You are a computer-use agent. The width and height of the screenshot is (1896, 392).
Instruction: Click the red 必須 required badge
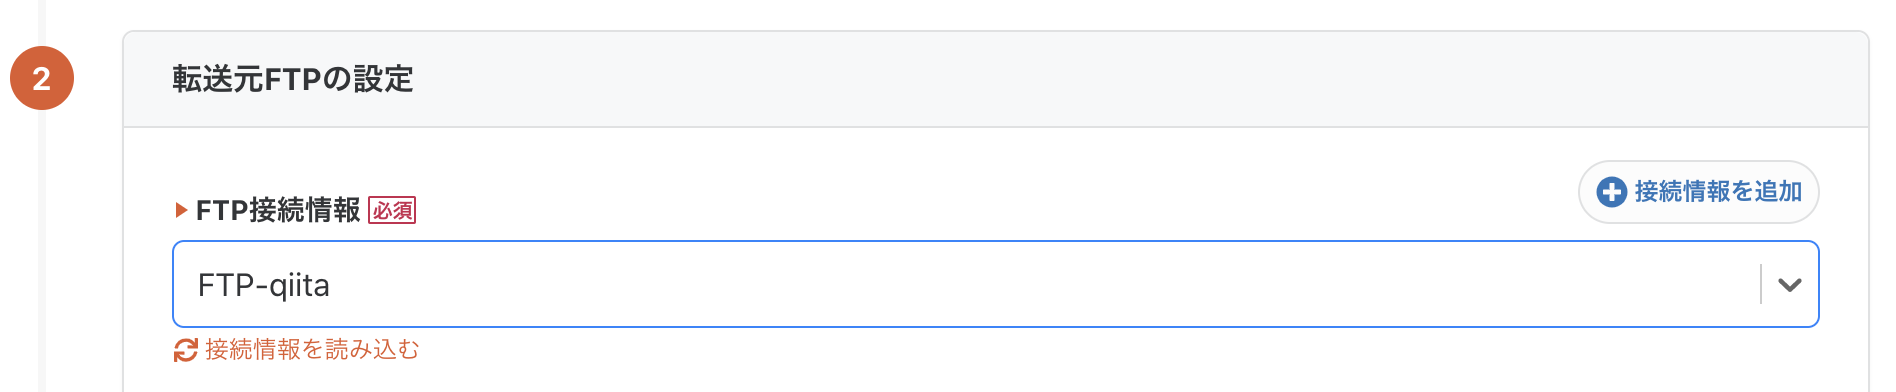pyautogui.click(x=392, y=210)
